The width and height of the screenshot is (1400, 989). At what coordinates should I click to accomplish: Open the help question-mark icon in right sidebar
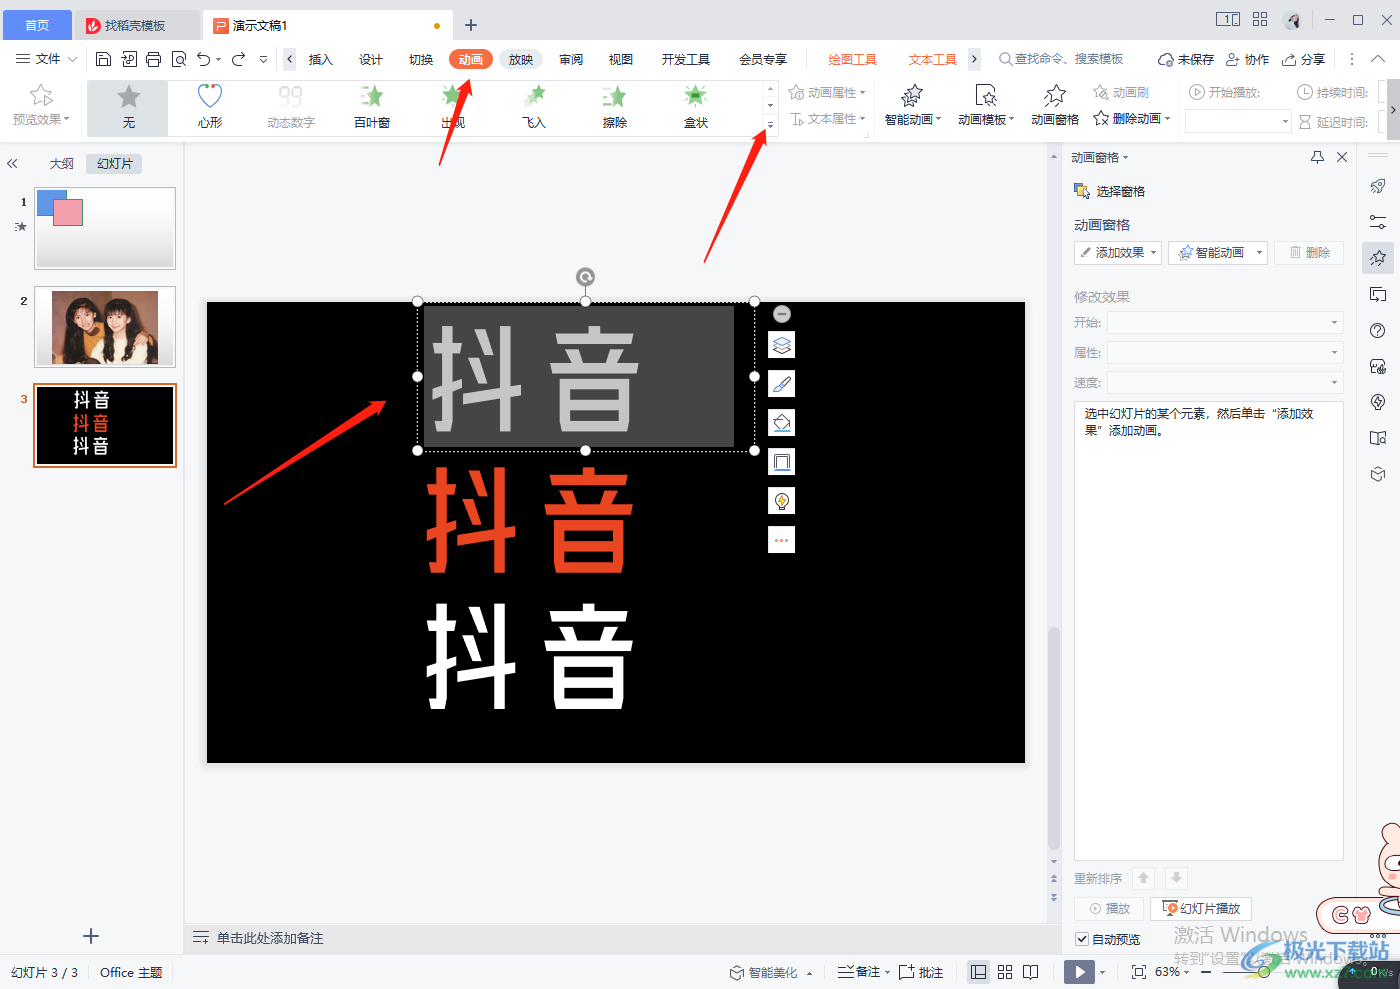1378,331
